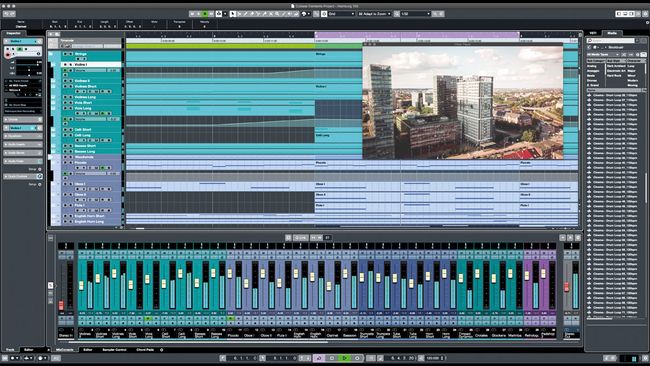The width and height of the screenshot is (650, 366).
Task: Click Play on the transport bar
Action: [344, 358]
